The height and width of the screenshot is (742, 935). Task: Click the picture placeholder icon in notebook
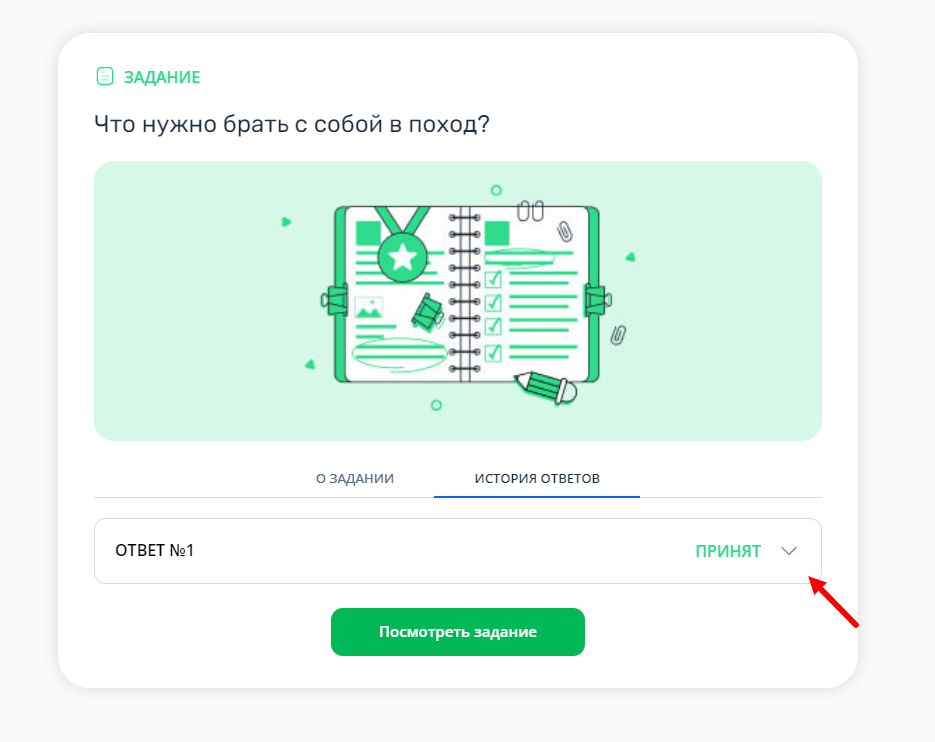369,308
